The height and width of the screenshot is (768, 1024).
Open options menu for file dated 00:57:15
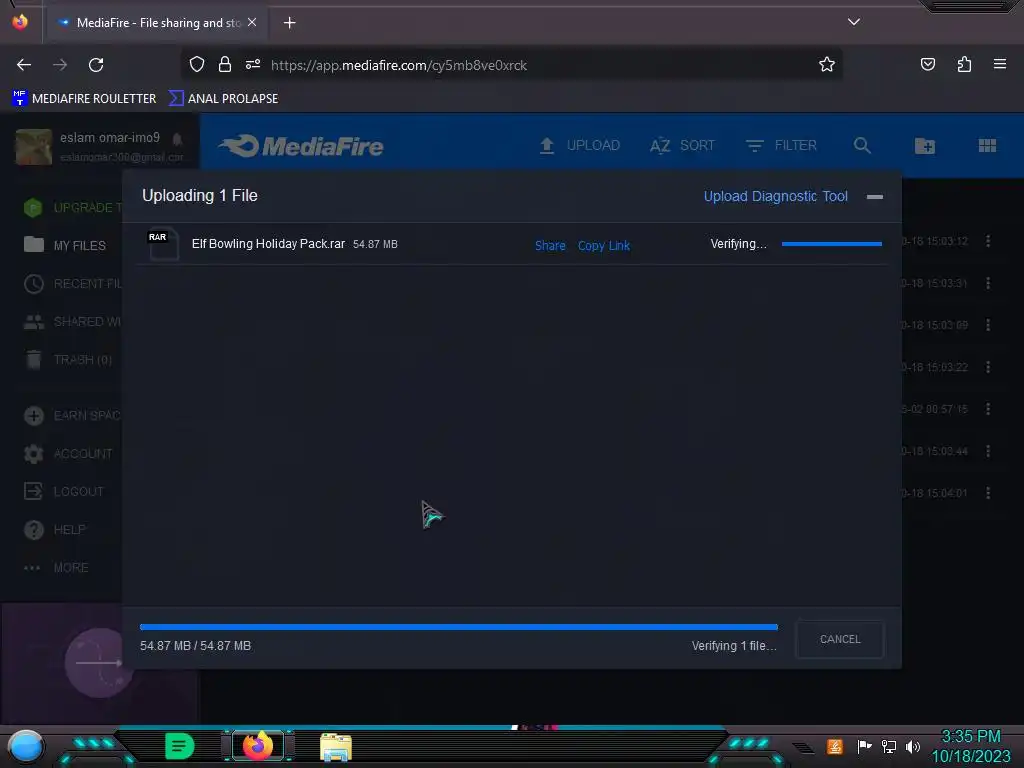[987, 409]
